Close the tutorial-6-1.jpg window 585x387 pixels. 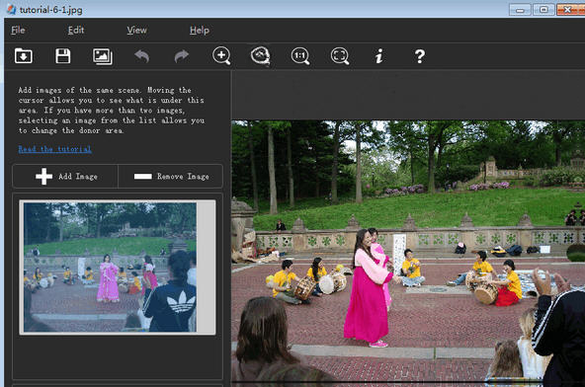570,10
